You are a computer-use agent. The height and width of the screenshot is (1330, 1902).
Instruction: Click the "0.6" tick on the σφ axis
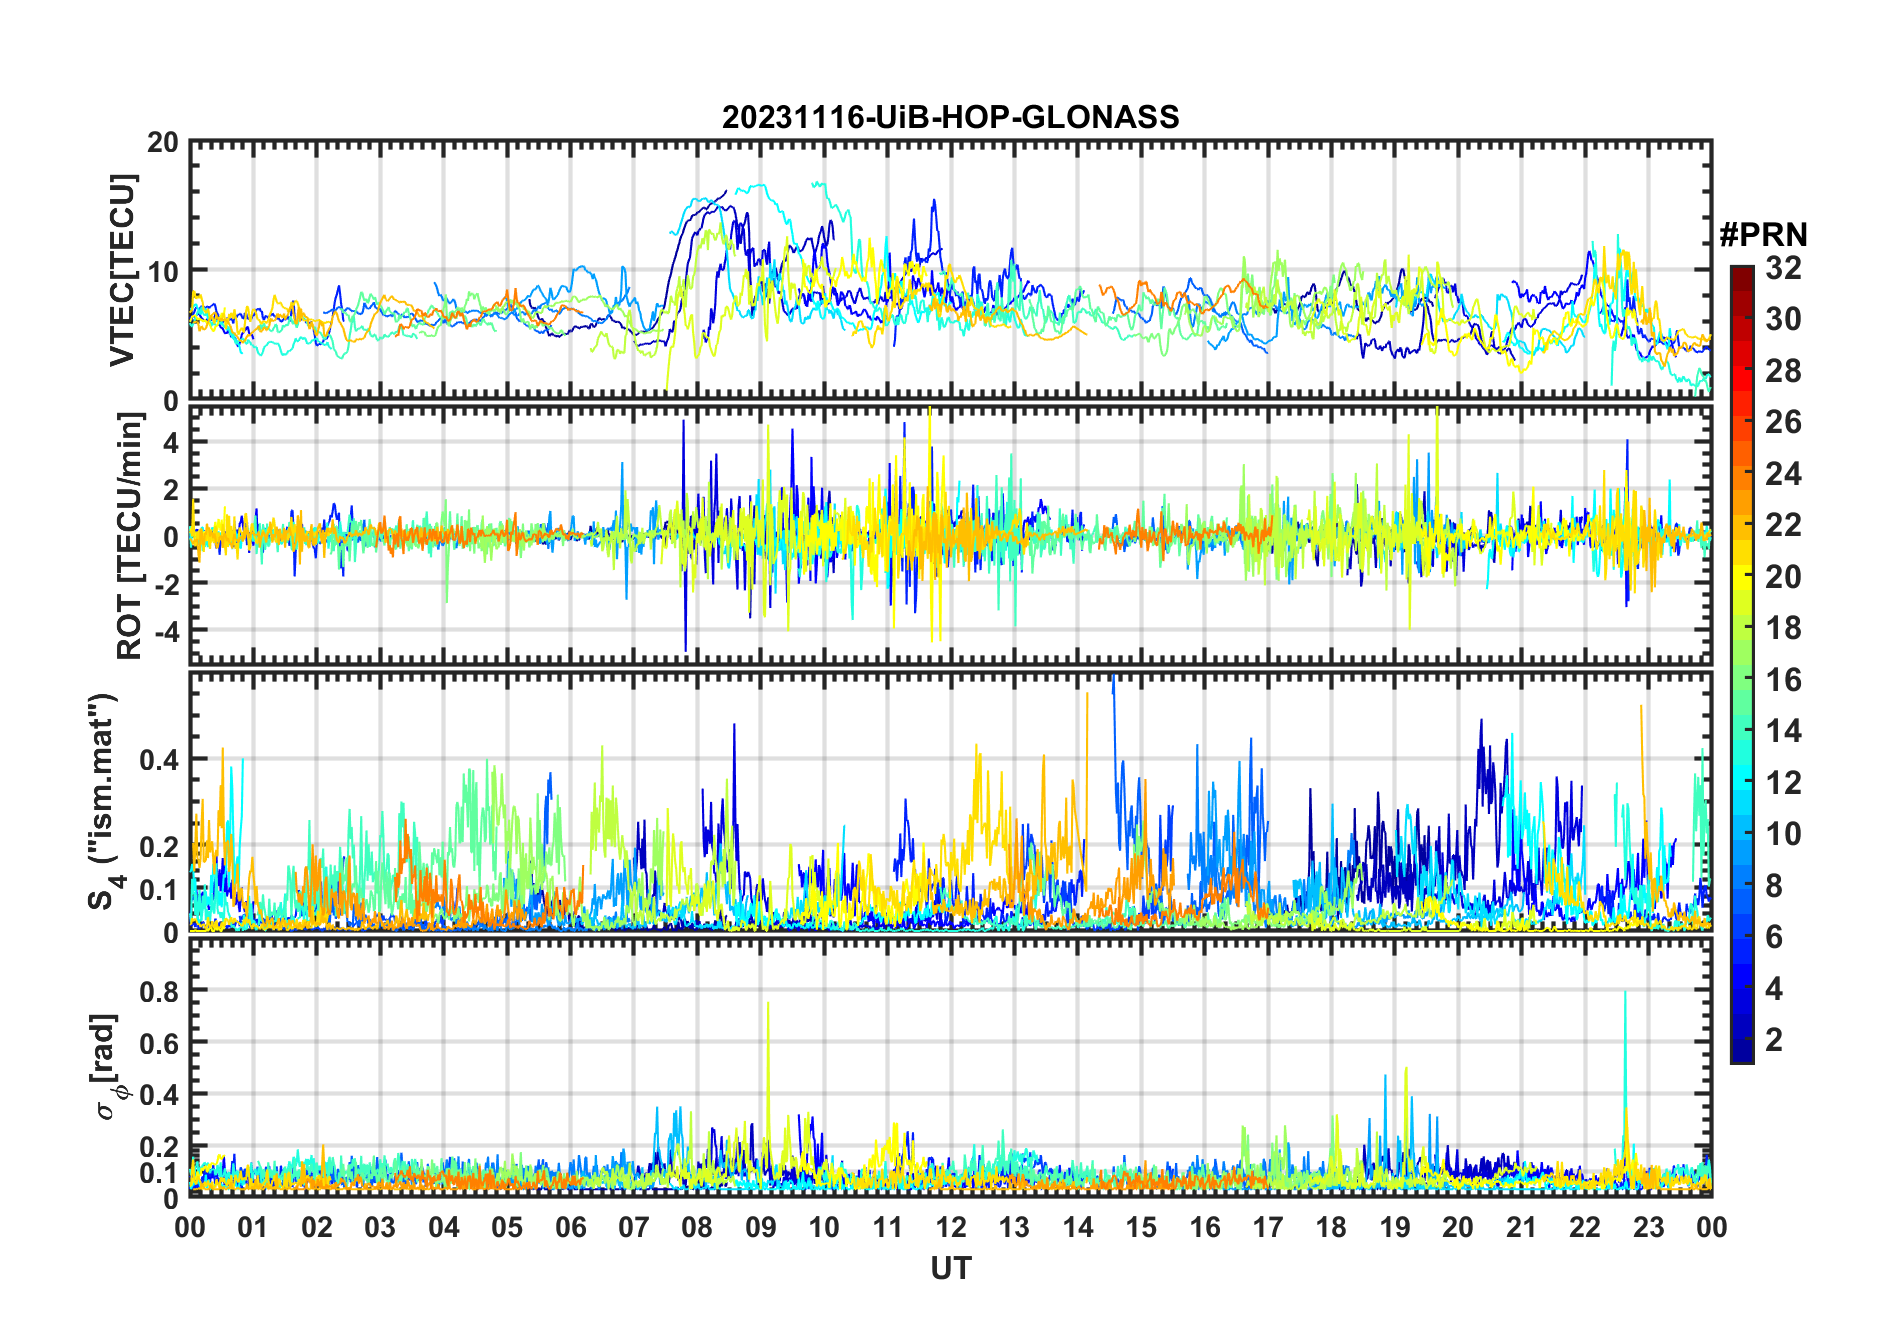pos(160,1043)
